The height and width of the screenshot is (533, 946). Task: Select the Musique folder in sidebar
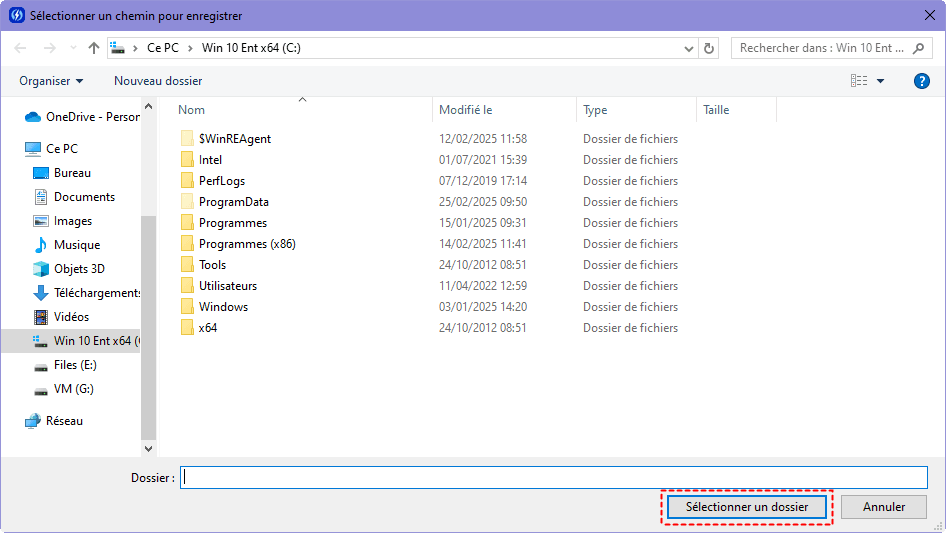[76, 245]
